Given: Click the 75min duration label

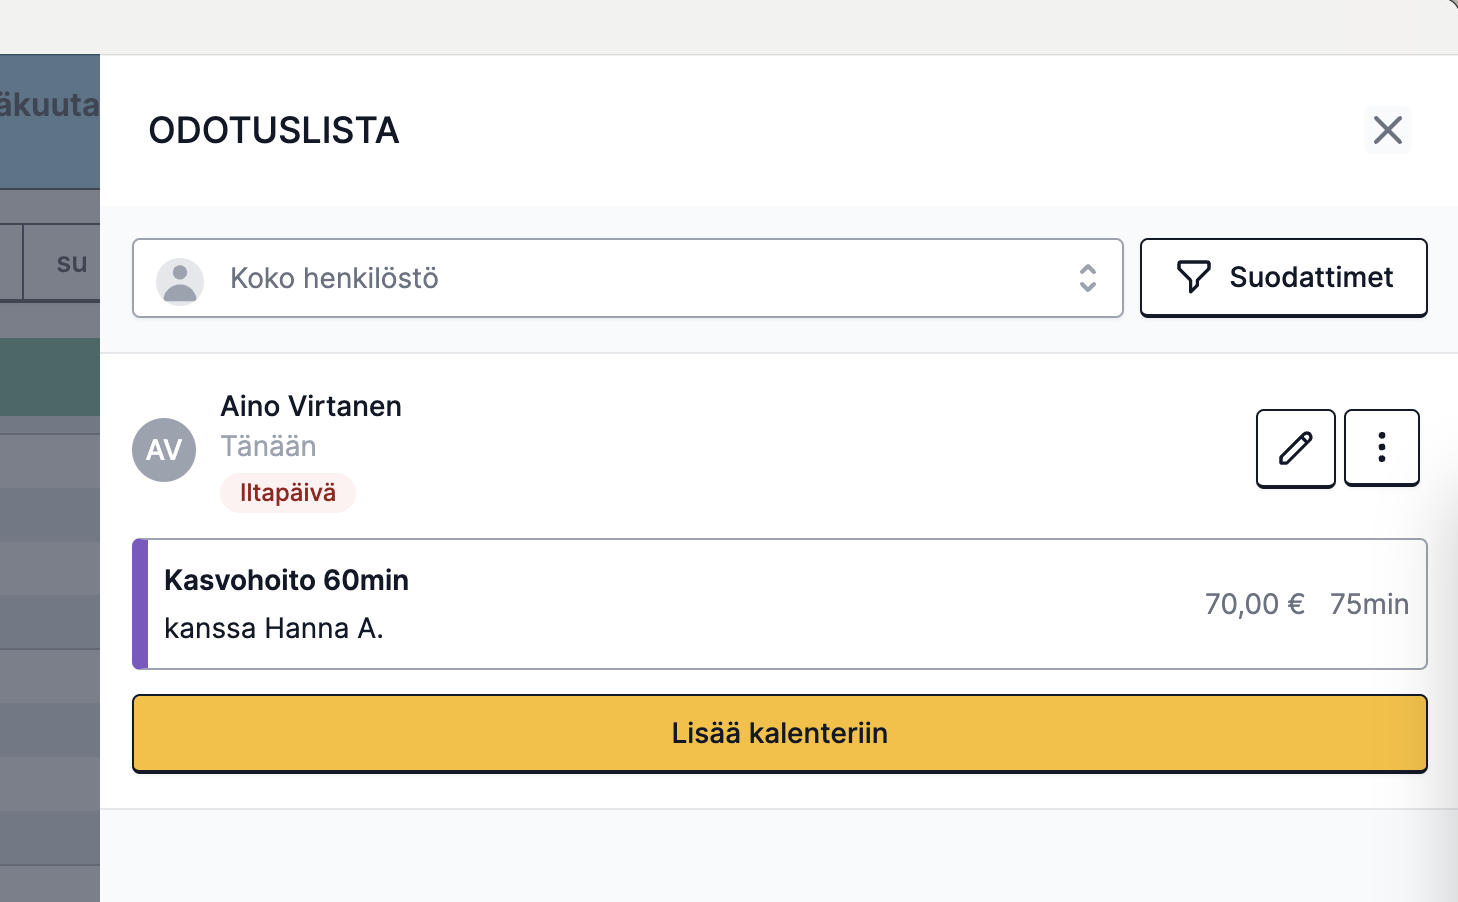Looking at the screenshot, I should click(x=1369, y=604).
